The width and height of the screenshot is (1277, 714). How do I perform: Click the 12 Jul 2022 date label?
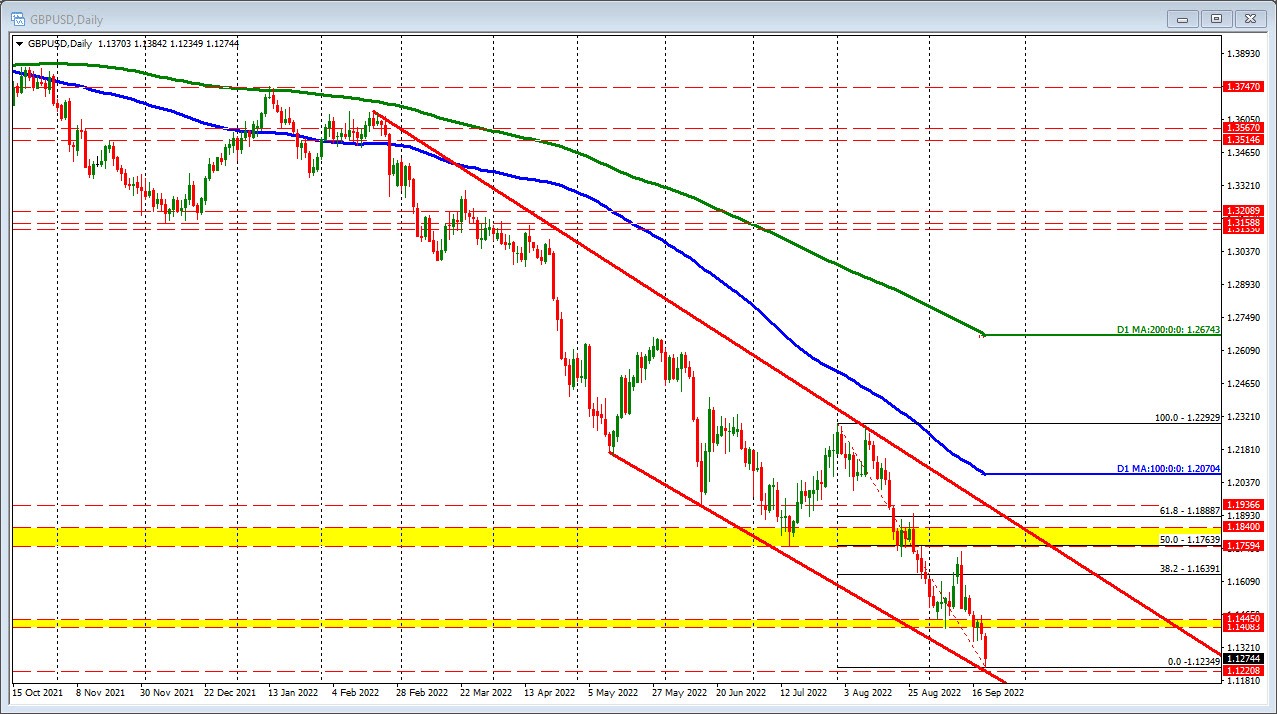click(x=803, y=691)
